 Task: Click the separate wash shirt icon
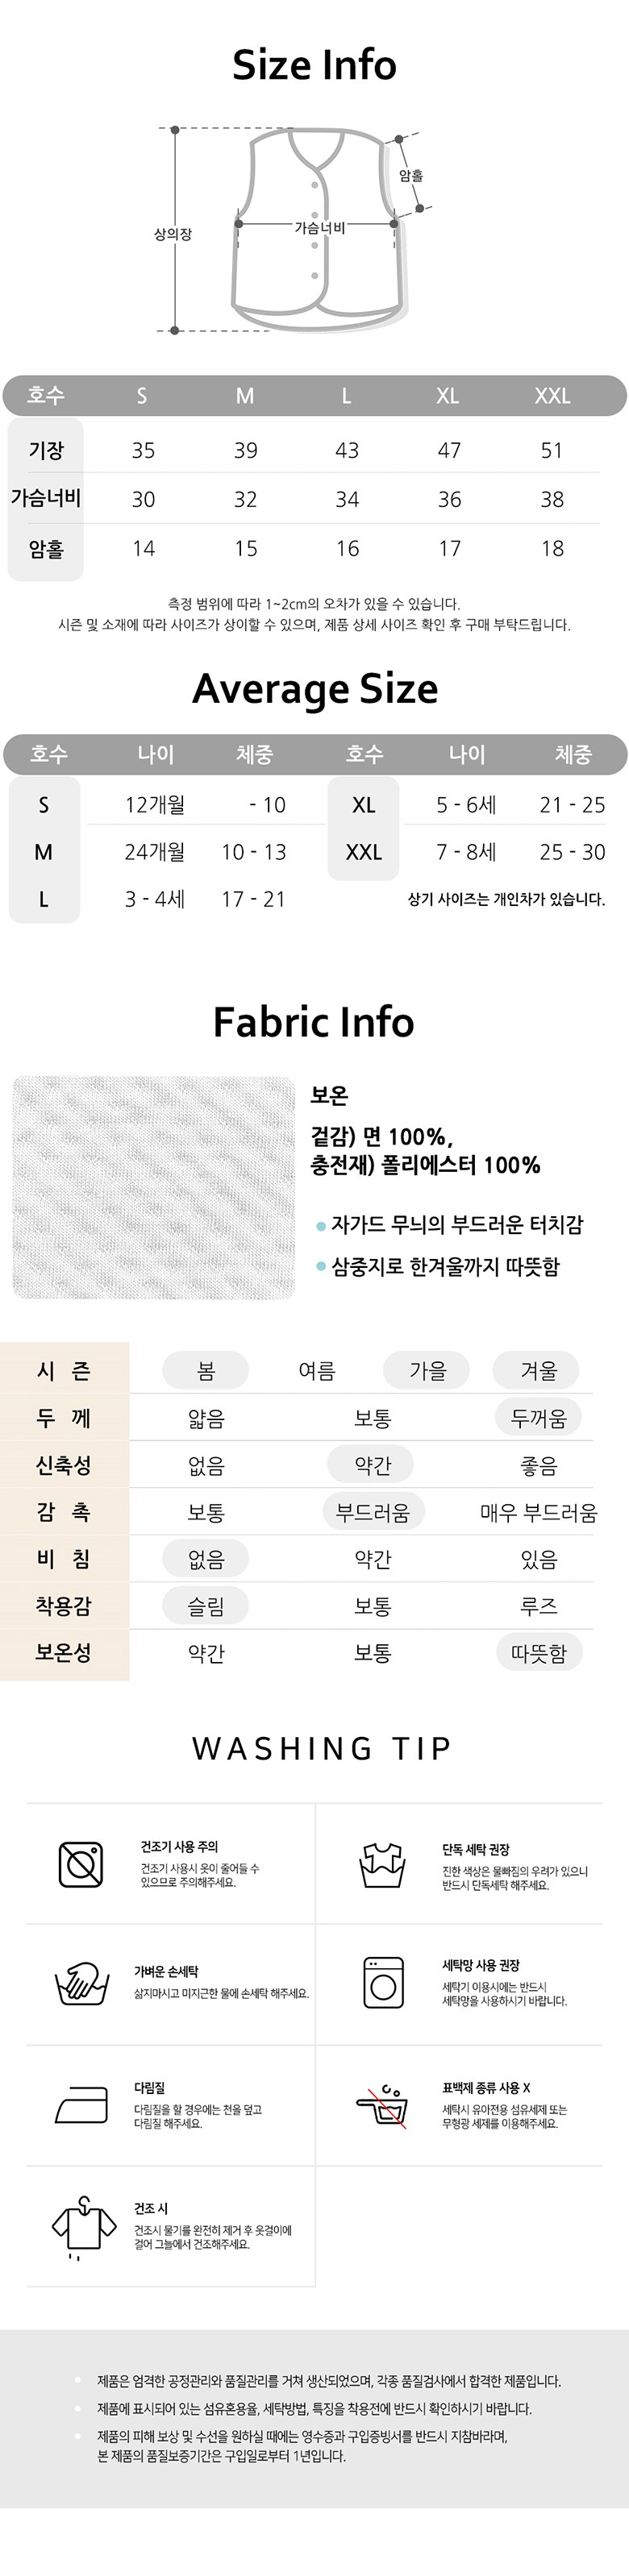pos(382,1864)
